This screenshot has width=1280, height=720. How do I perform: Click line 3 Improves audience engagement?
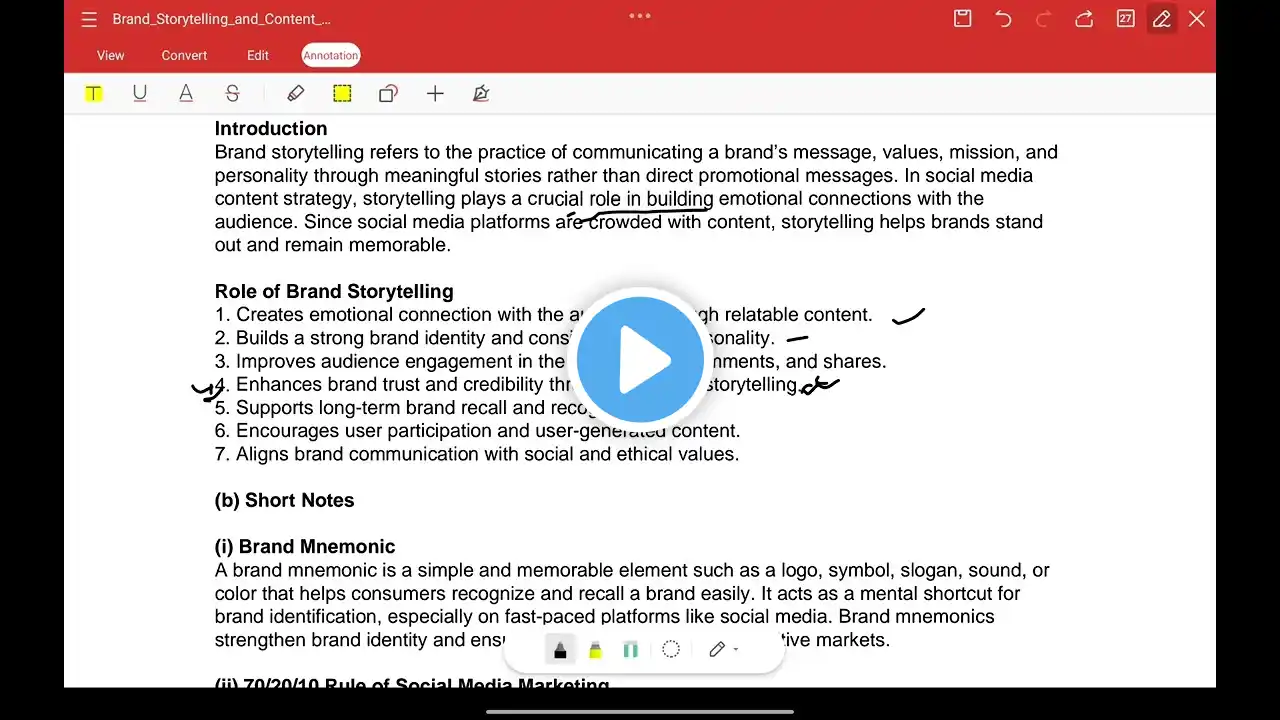[551, 361]
